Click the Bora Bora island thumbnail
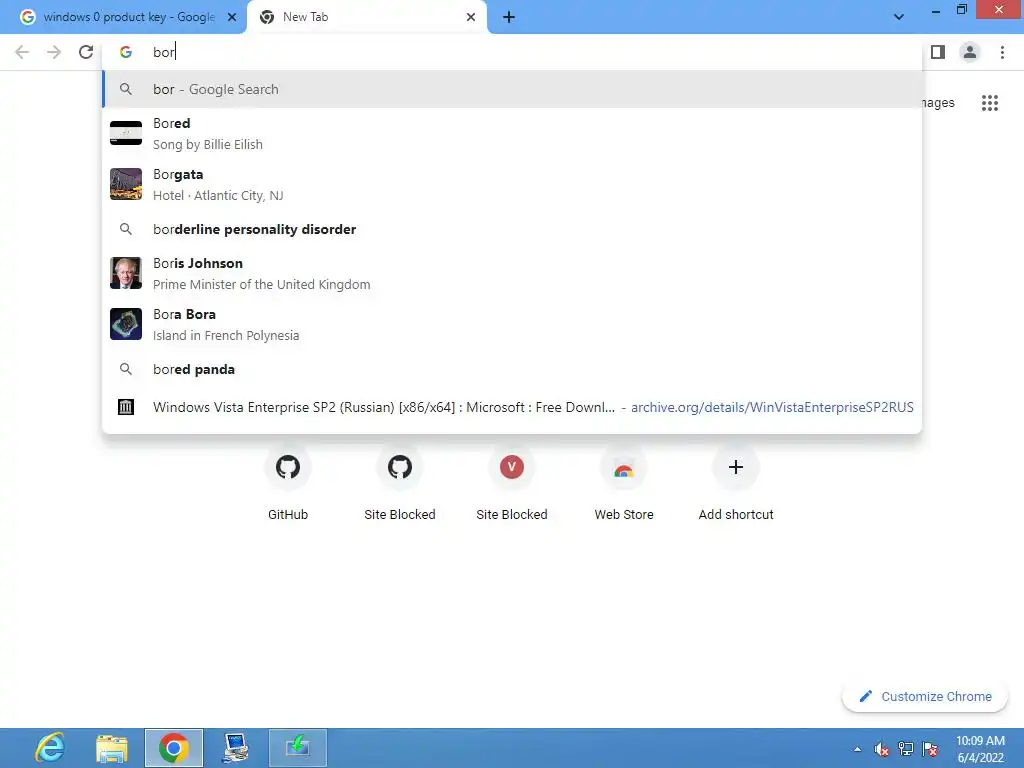This screenshot has height=768, width=1024. click(126, 324)
